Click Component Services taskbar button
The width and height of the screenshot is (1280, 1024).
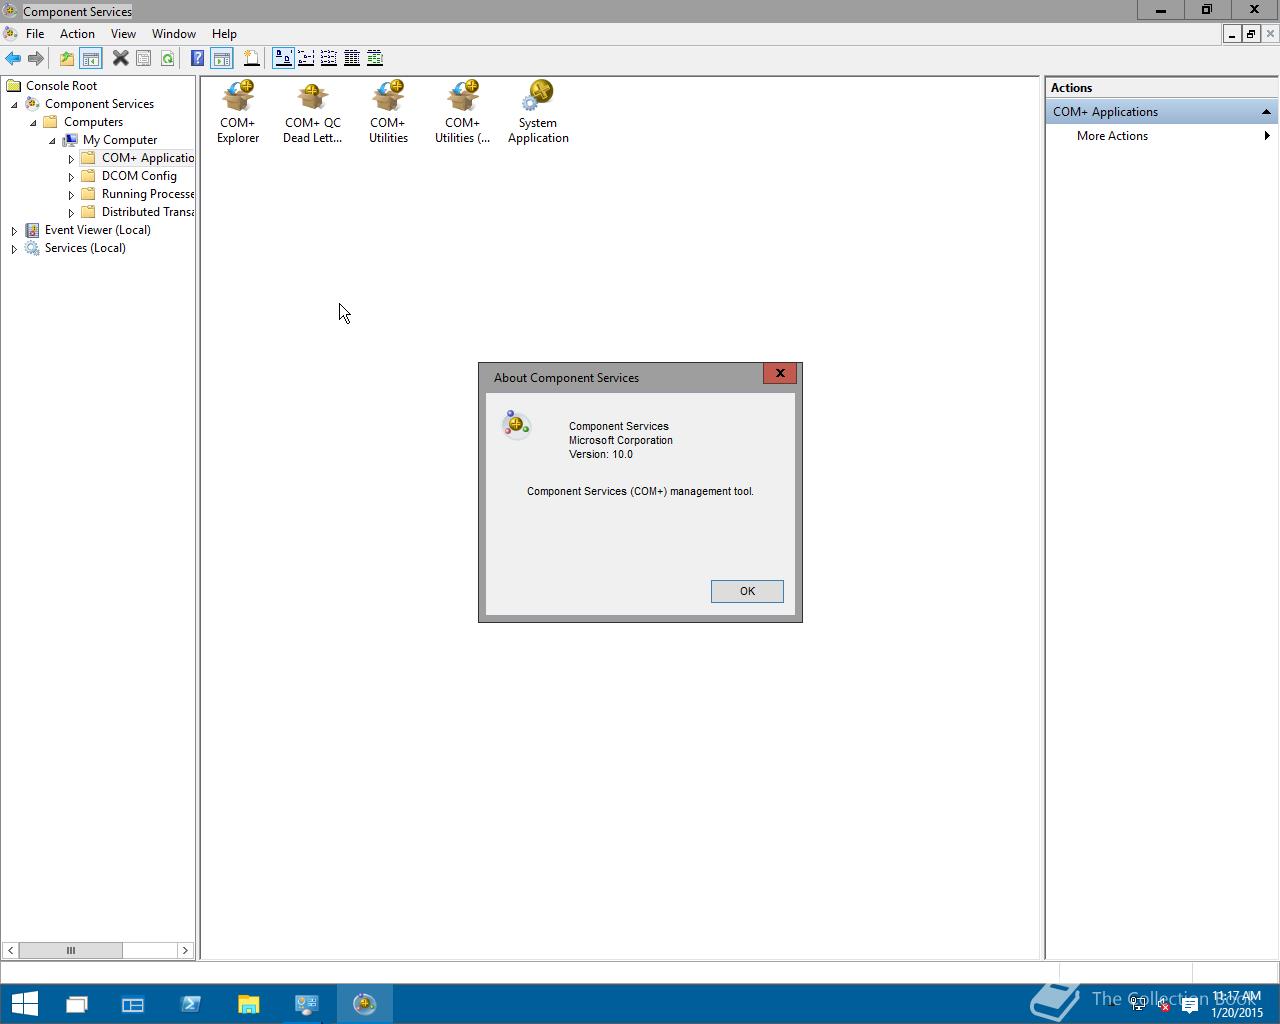point(364,1004)
